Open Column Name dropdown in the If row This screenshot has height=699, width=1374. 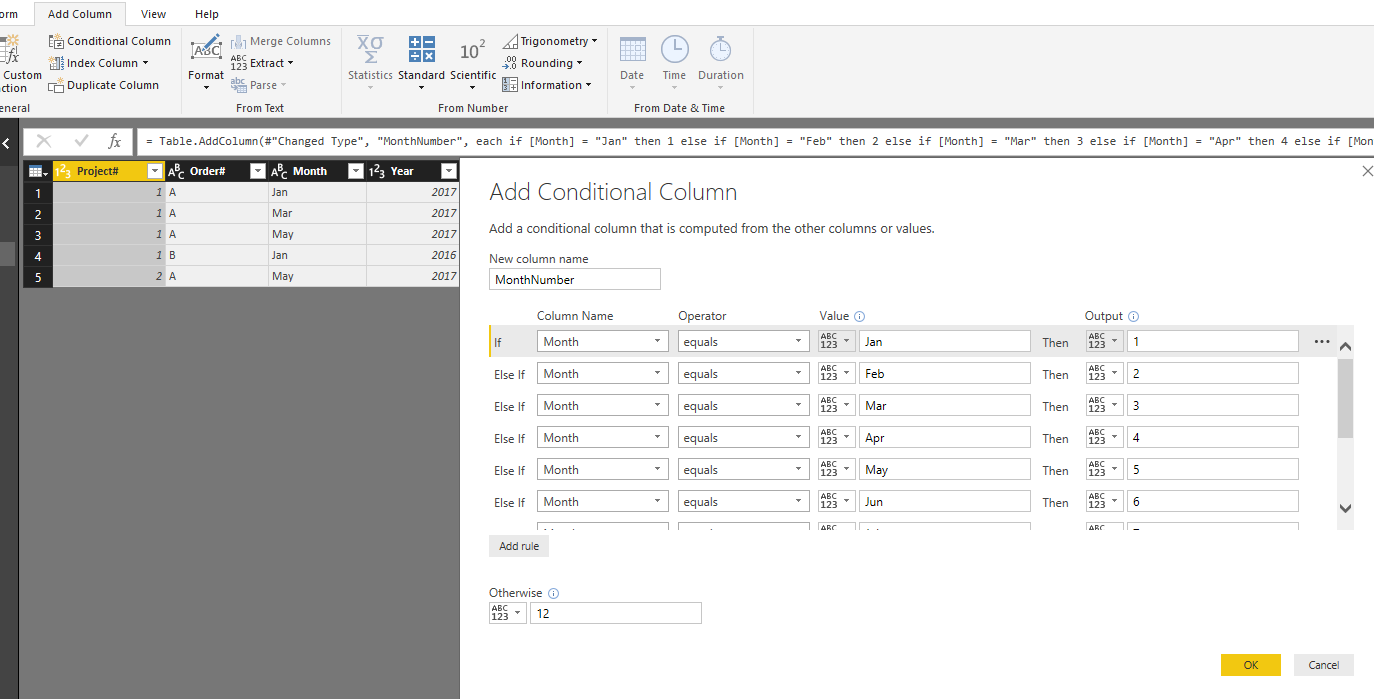[x=603, y=342]
